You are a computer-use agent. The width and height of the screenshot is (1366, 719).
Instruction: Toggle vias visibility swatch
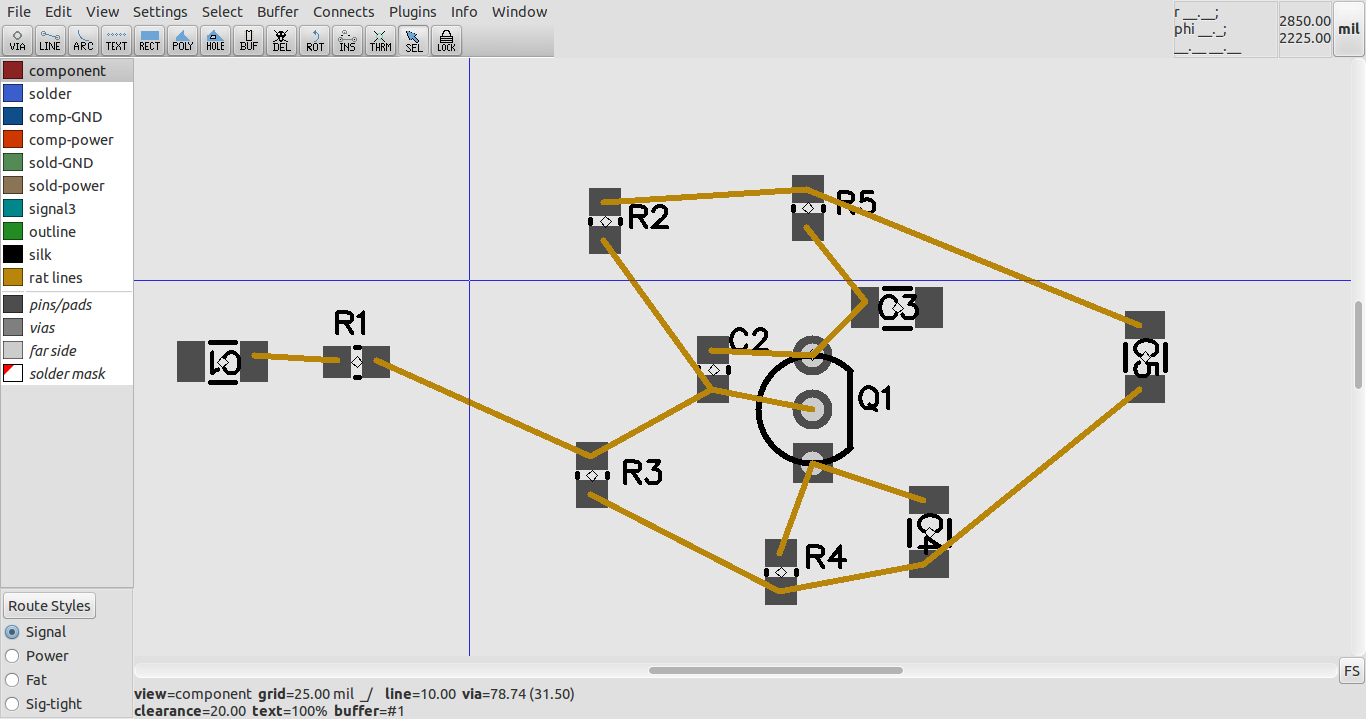13,327
